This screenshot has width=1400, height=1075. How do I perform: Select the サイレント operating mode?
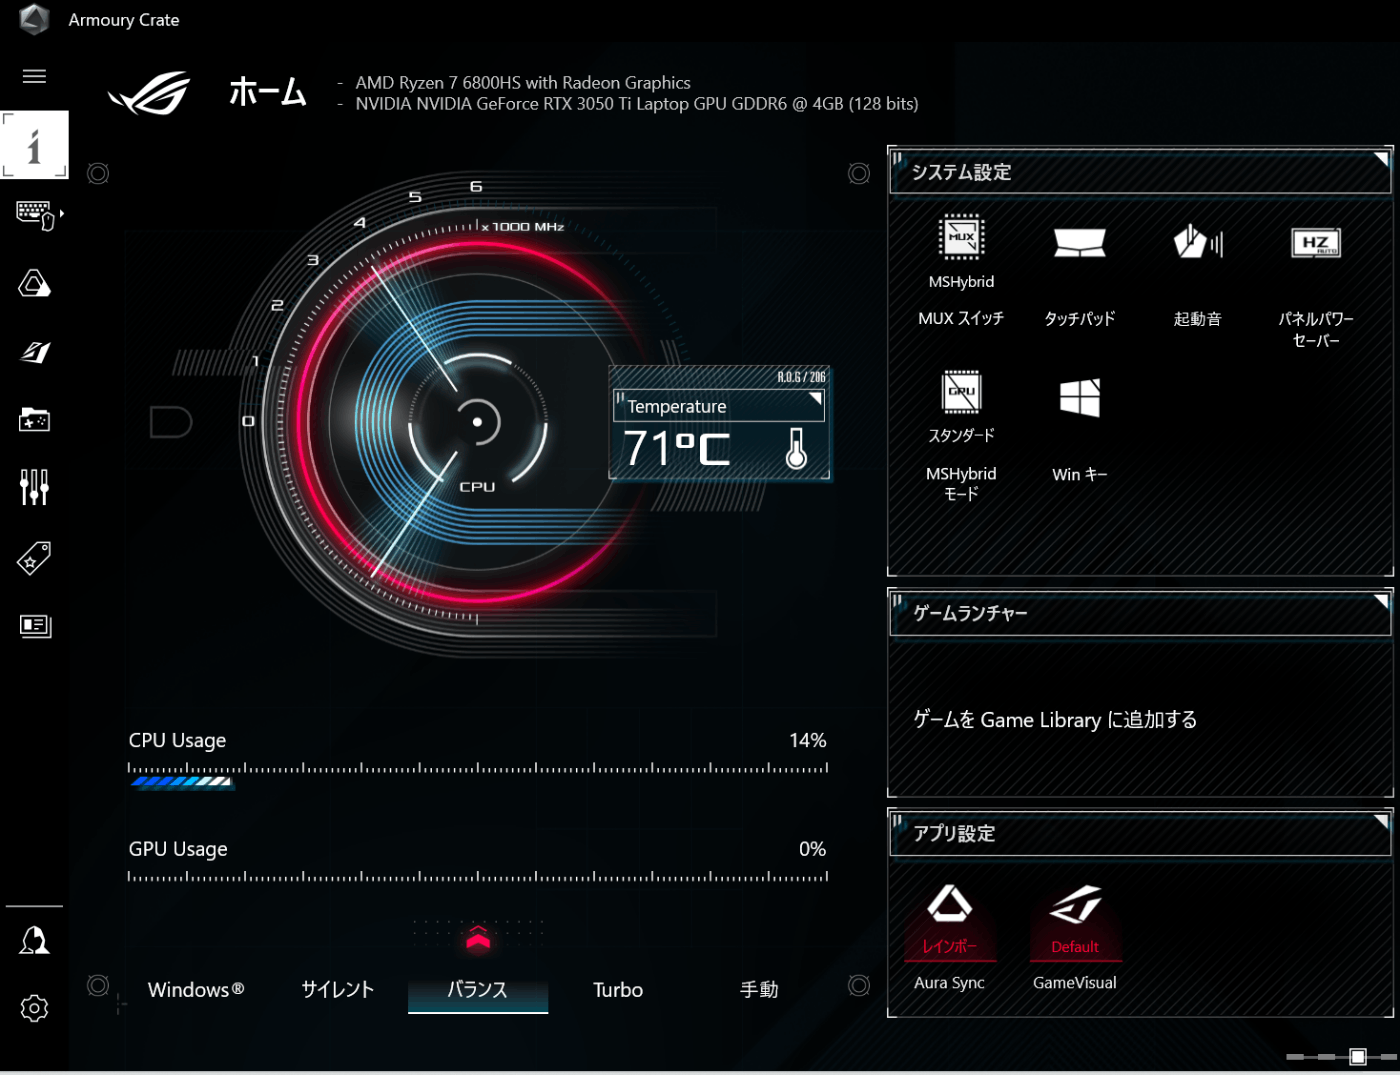[x=337, y=989]
